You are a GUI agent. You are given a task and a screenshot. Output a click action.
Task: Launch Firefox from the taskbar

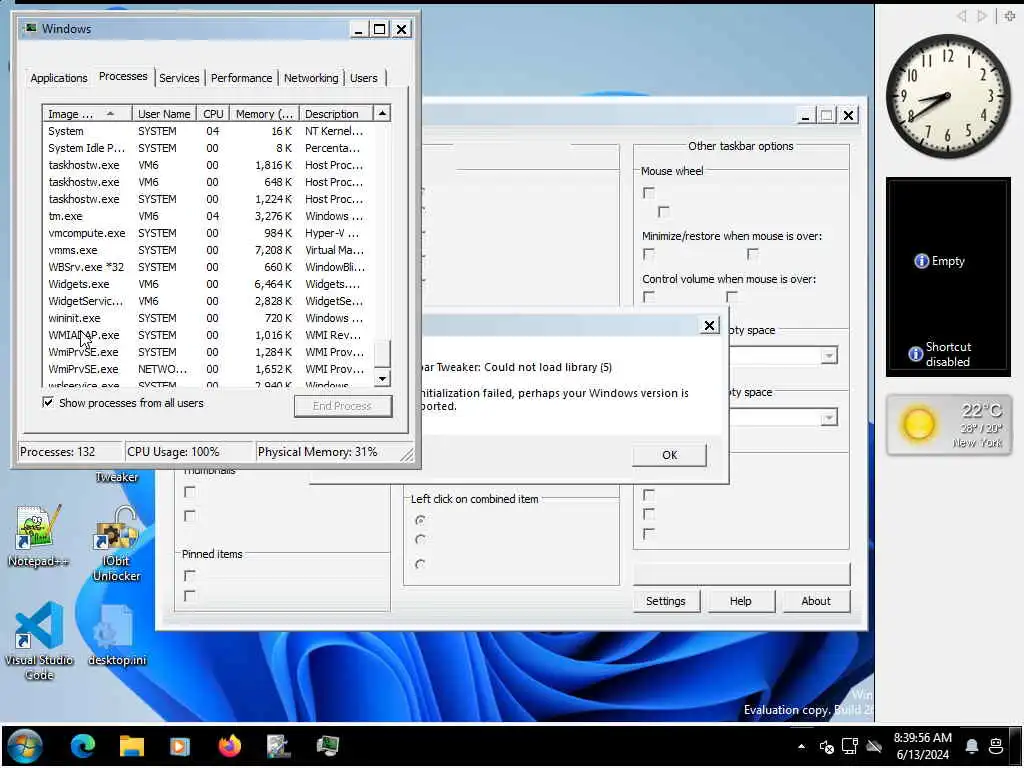(229, 745)
